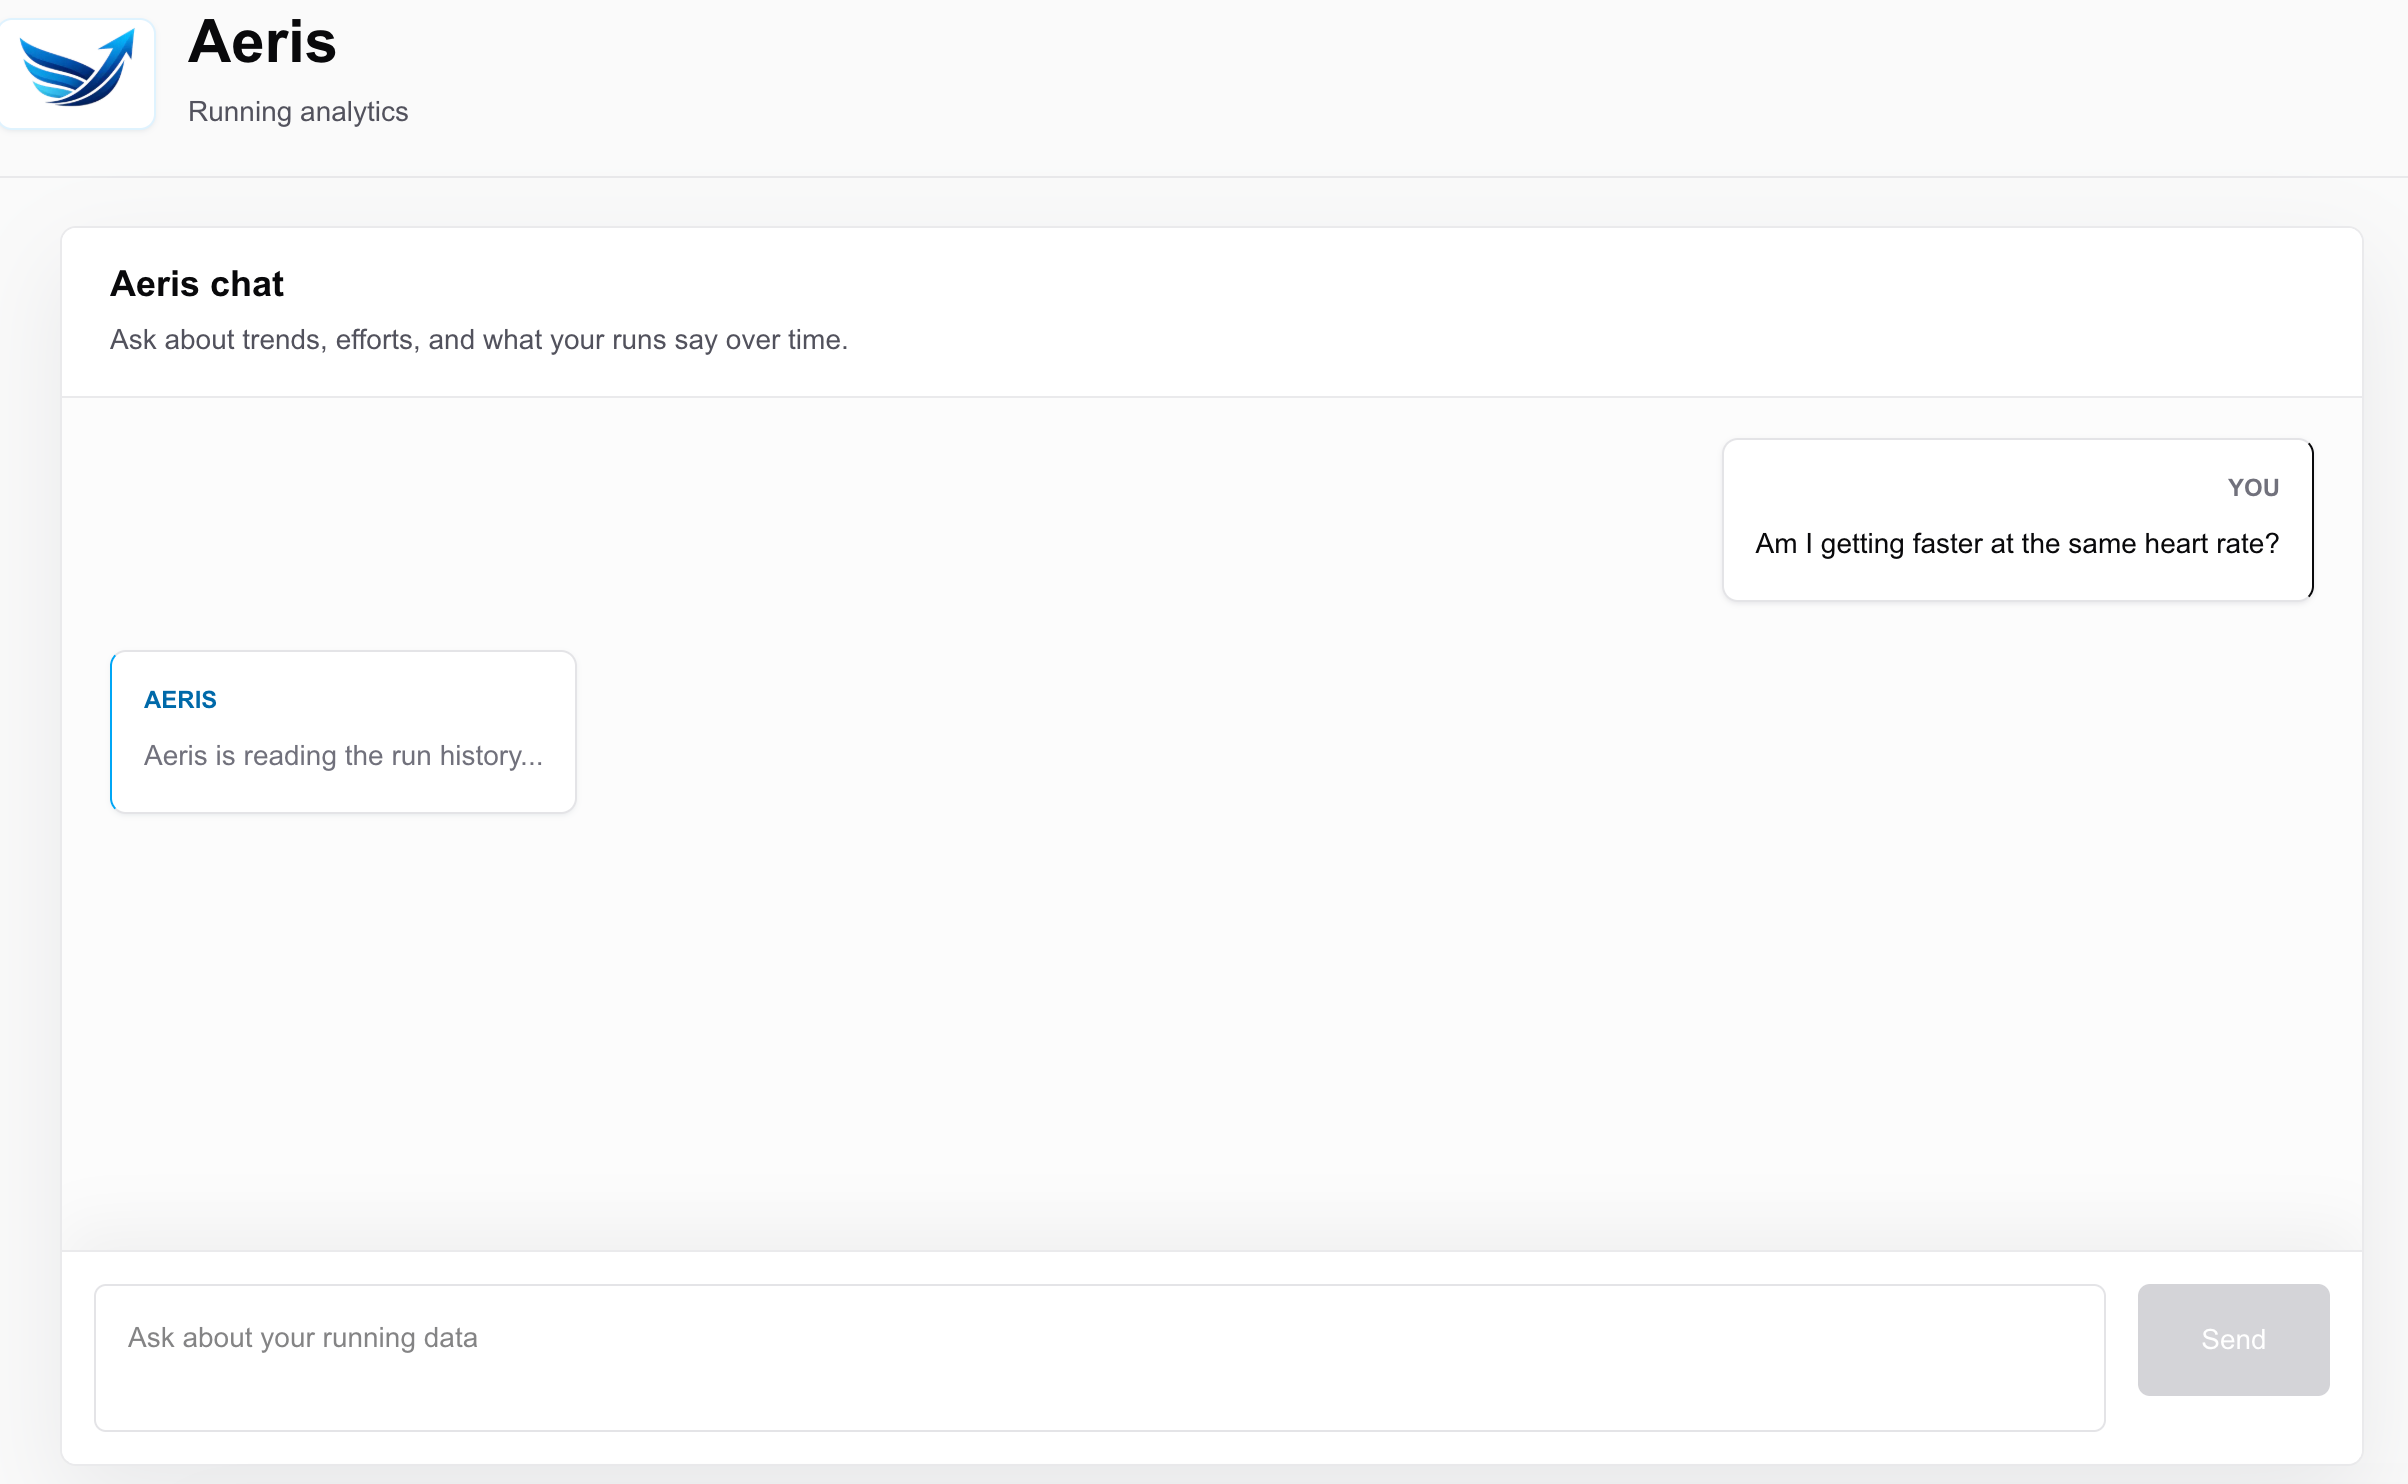2408x1484 pixels.
Task: Click the 'Aeris chat' heading
Action: [197, 284]
